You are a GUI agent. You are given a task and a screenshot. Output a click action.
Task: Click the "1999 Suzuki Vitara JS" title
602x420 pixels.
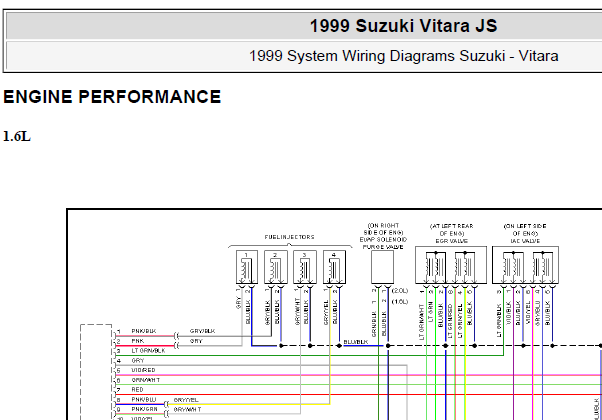(403, 26)
